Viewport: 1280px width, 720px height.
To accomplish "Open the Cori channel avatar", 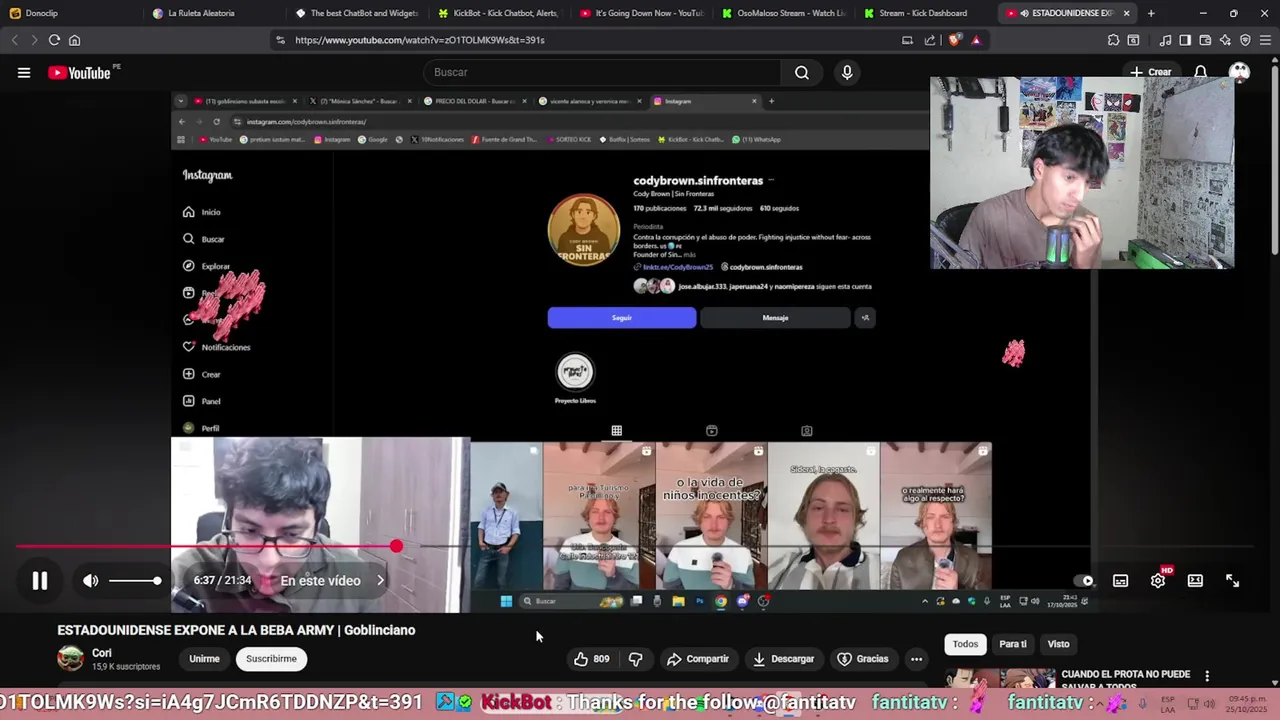I will 70,658.
